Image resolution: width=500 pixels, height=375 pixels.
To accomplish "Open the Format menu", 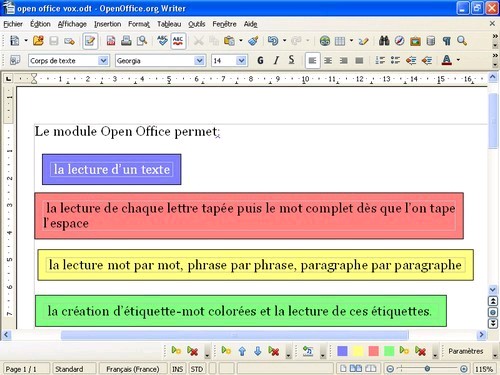I will 139,24.
